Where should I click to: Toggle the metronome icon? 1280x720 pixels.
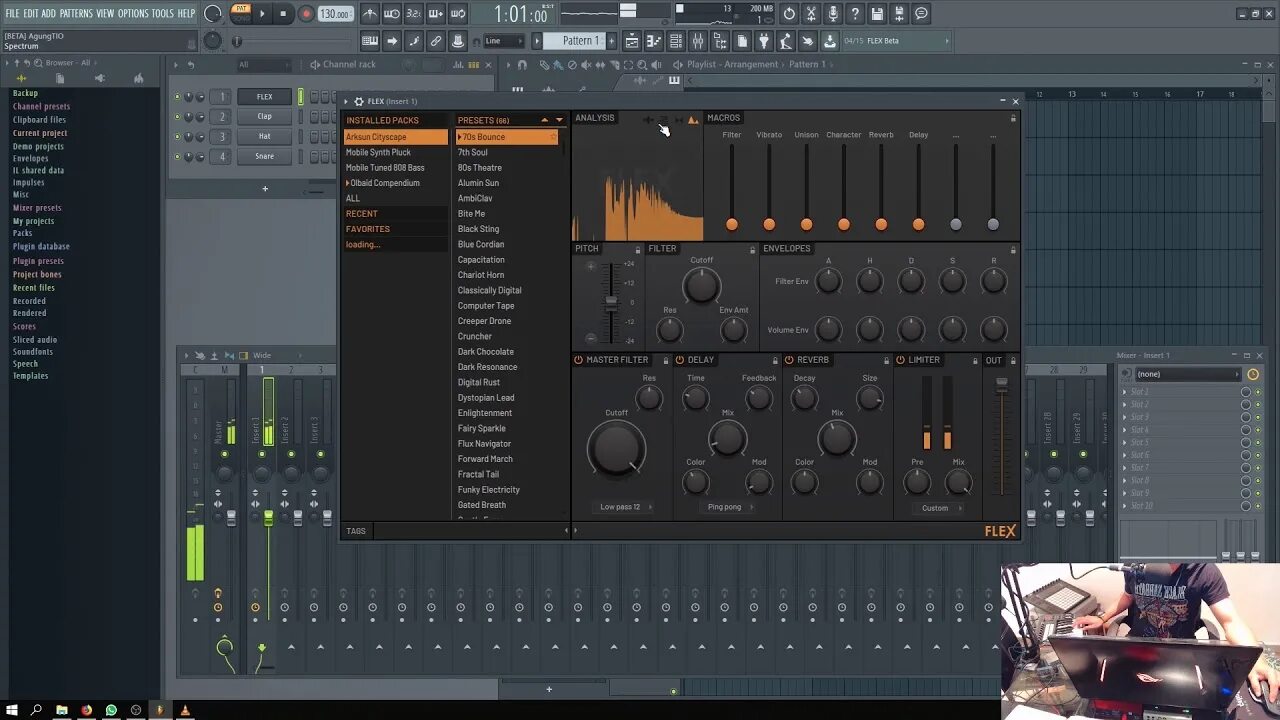[370, 14]
